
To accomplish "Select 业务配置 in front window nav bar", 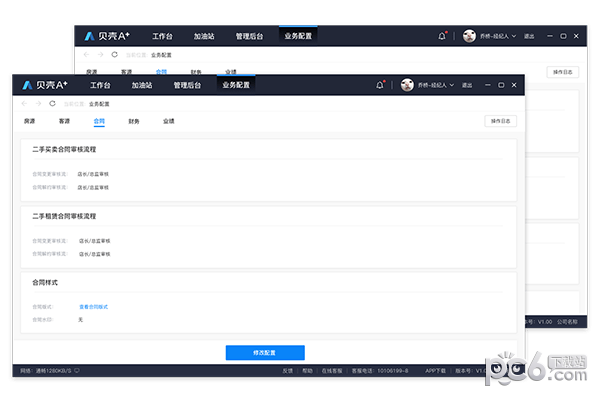I will (x=236, y=85).
